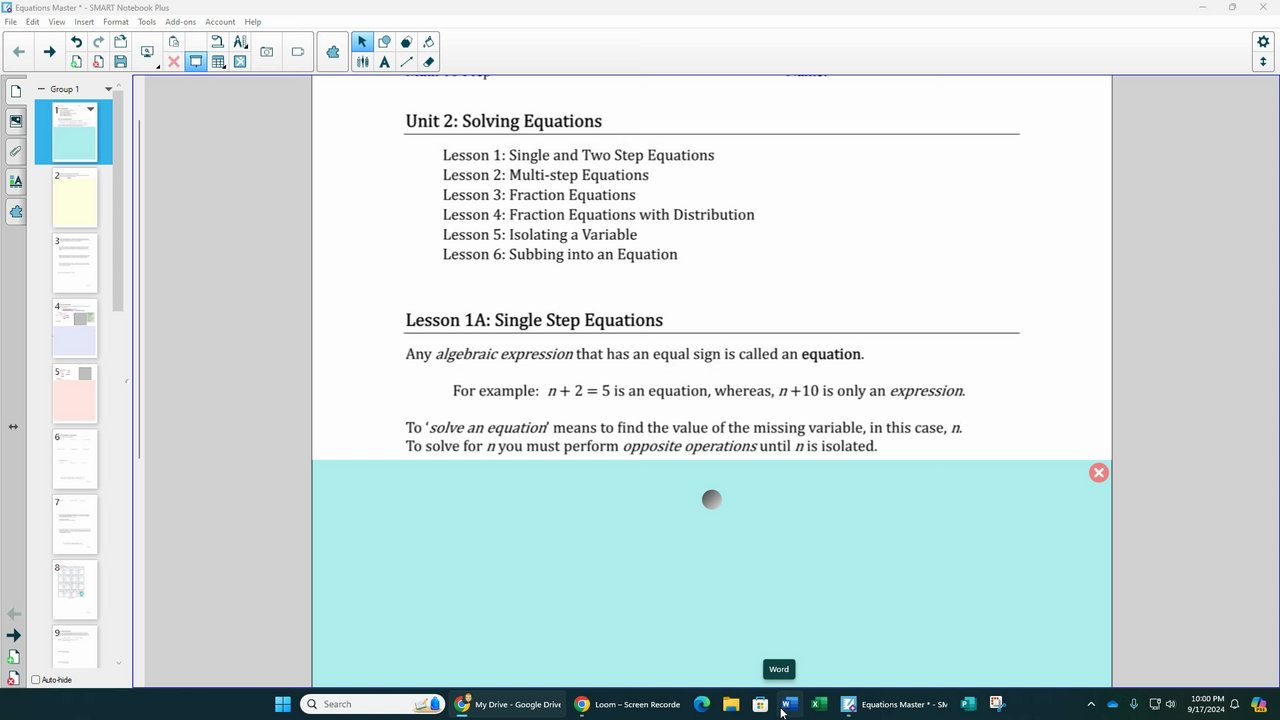Choose the Lines tool

coord(406,62)
